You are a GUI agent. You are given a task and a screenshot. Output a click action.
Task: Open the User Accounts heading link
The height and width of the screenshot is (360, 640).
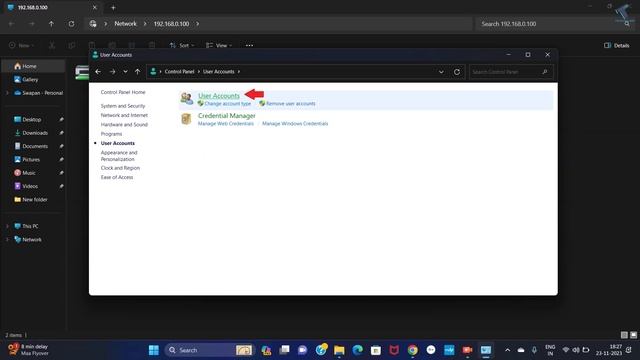click(x=219, y=96)
